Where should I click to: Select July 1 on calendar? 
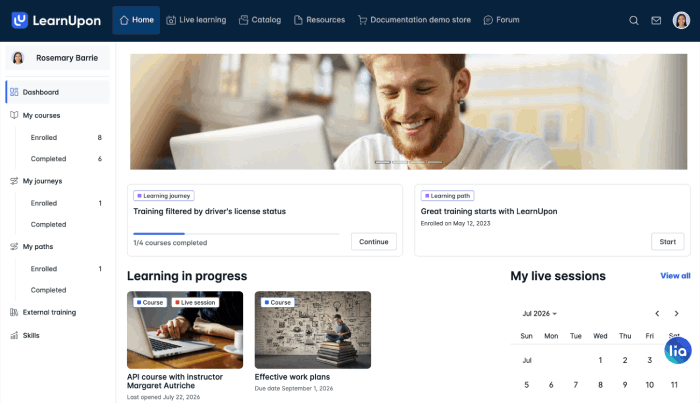(600, 360)
